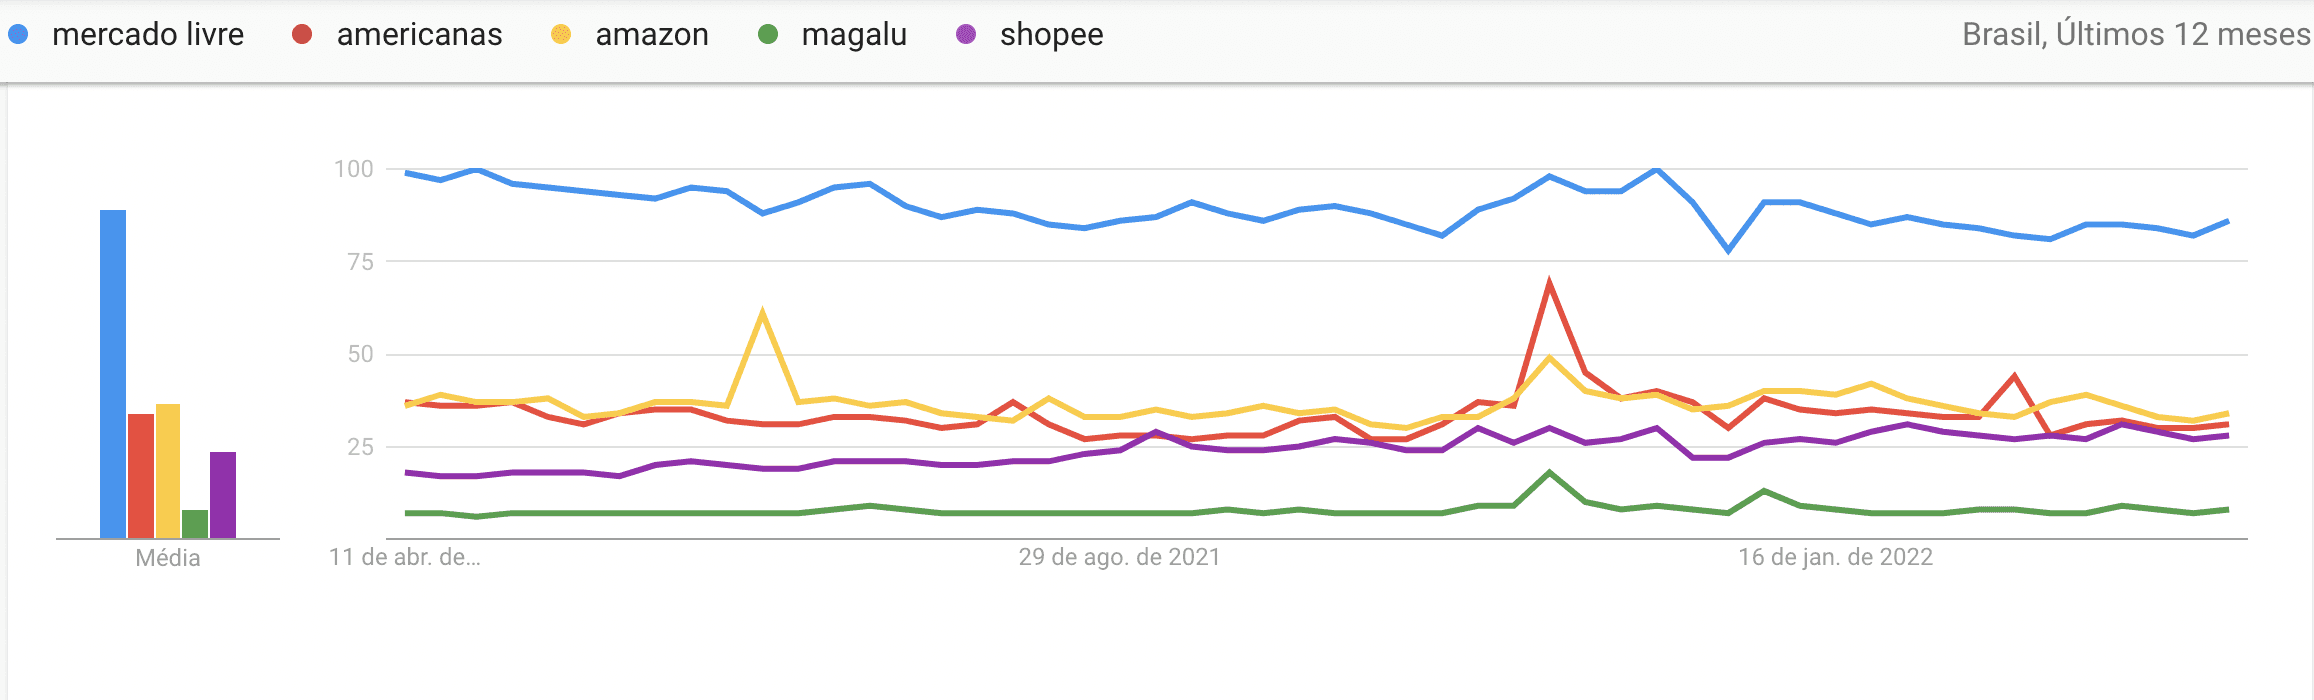
Task: Click the small green average bar
Action: (195, 524)
